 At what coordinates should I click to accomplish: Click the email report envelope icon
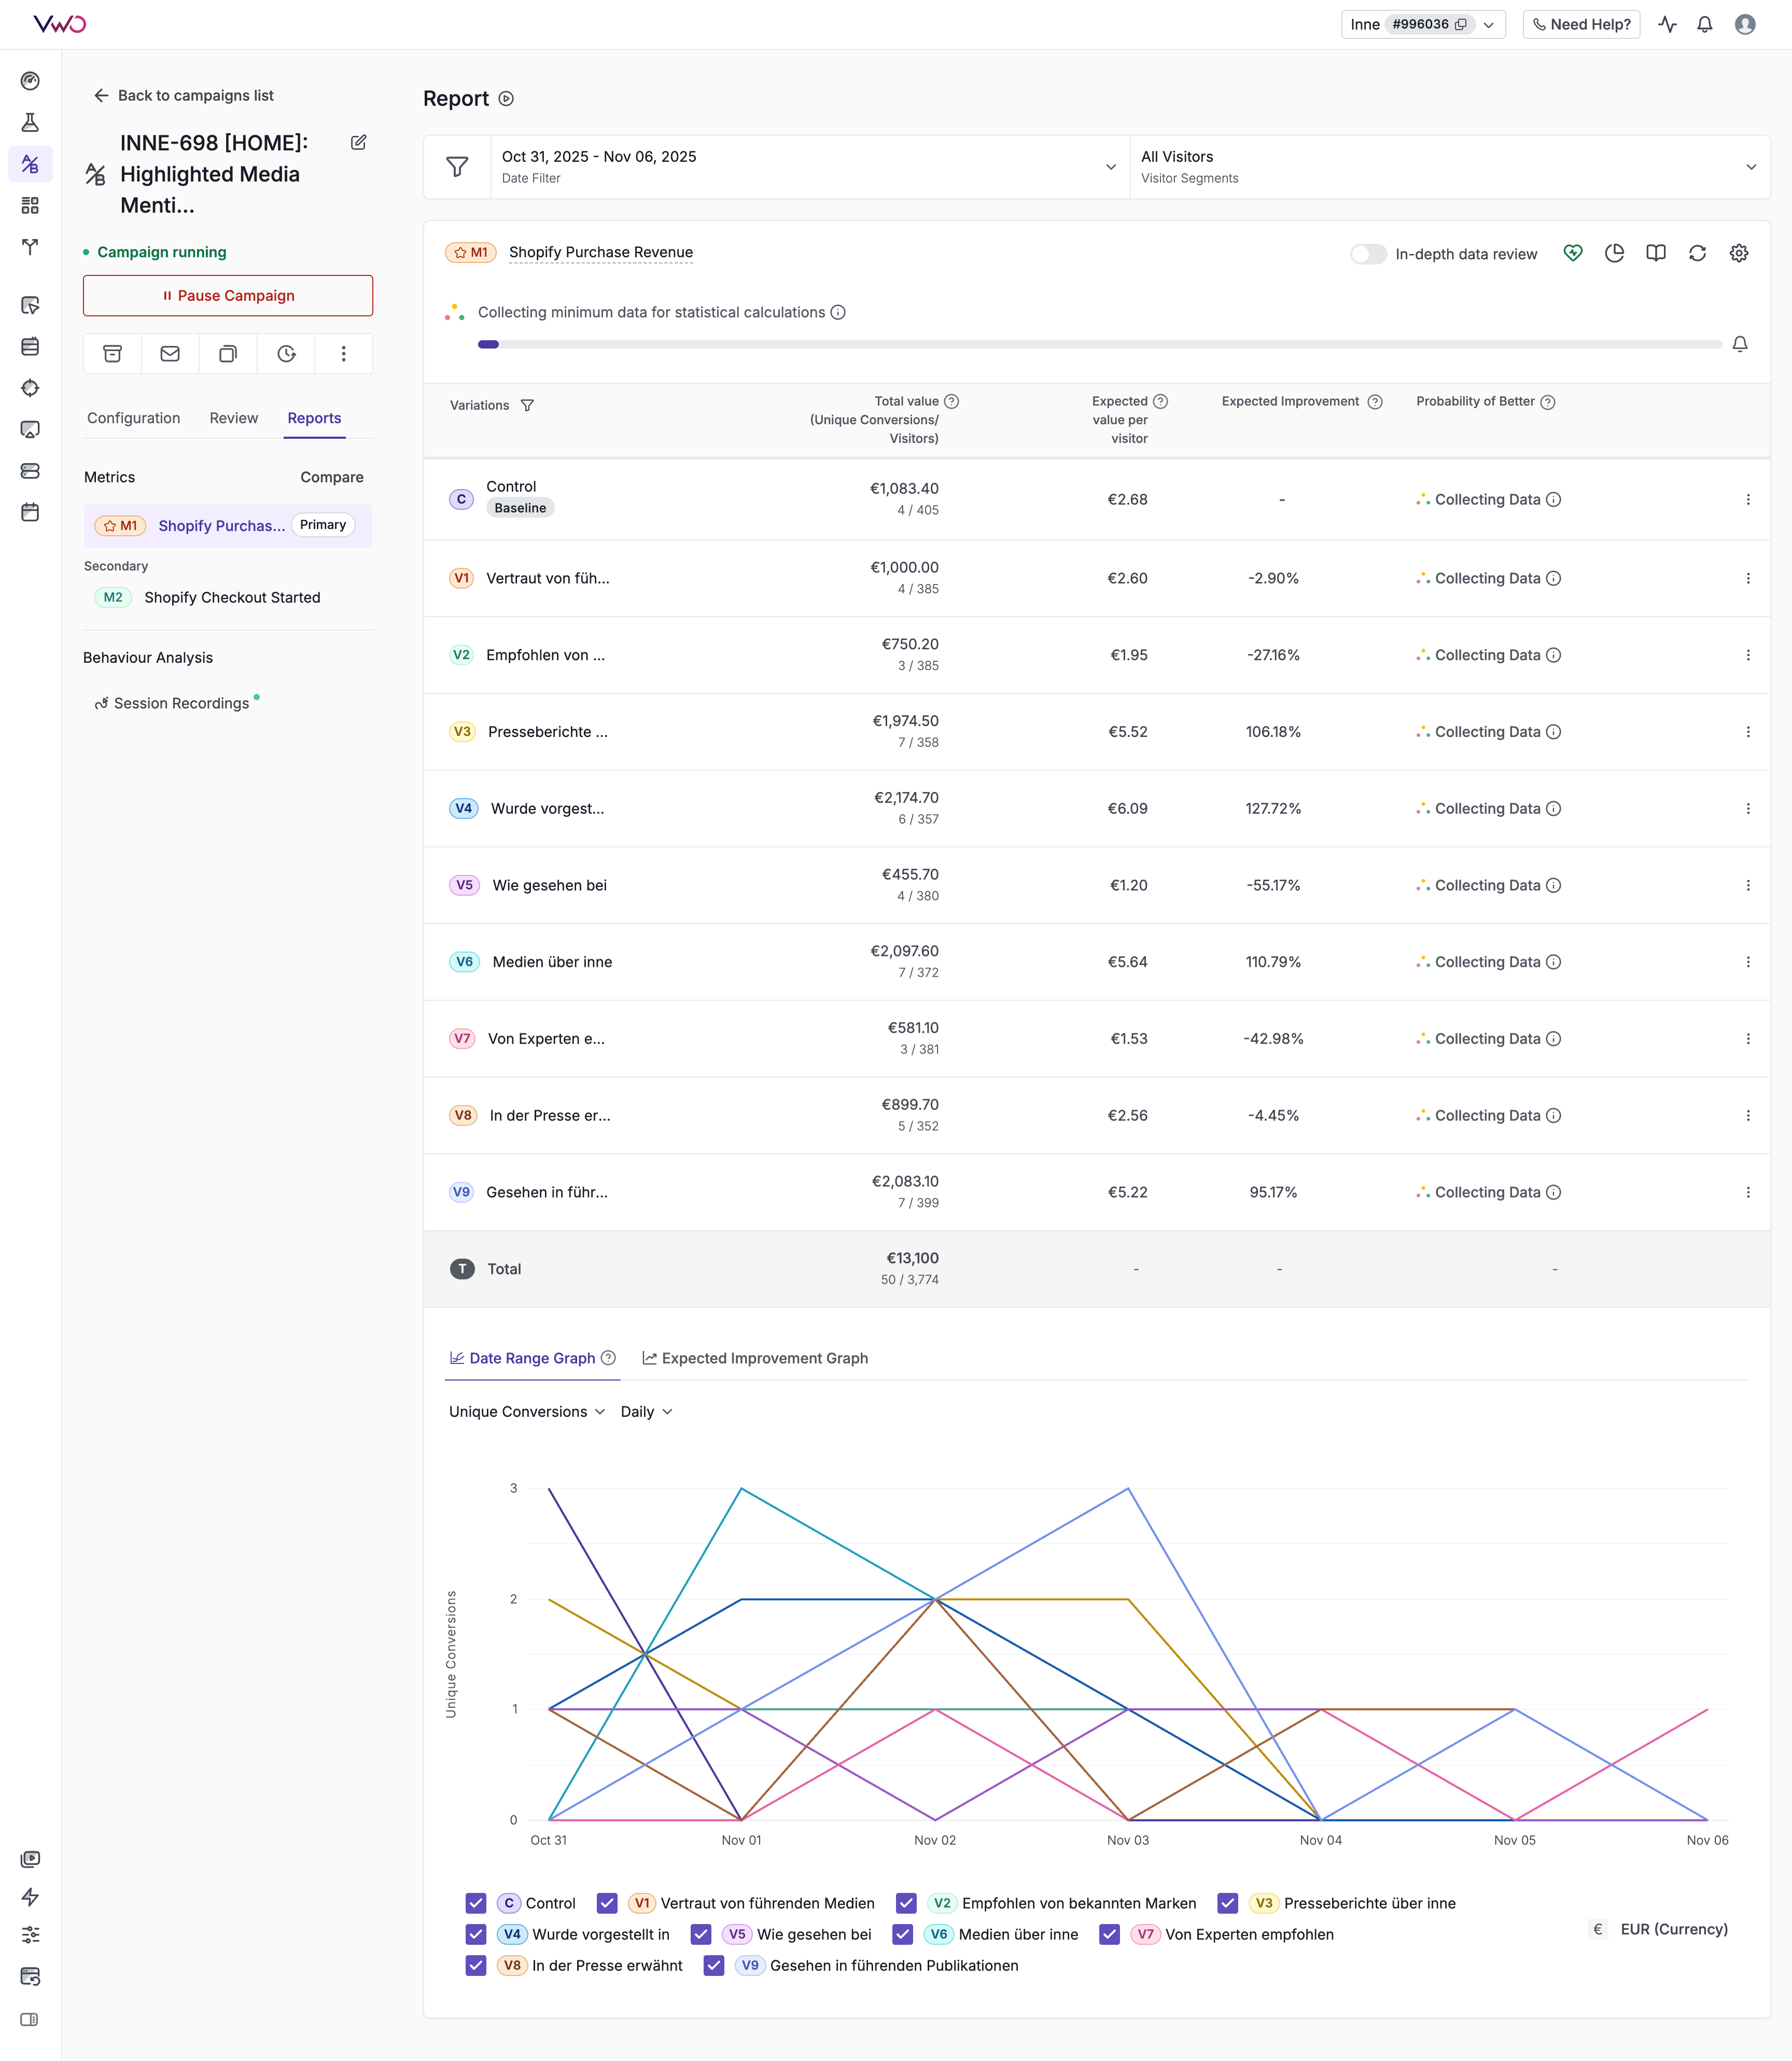170,354
